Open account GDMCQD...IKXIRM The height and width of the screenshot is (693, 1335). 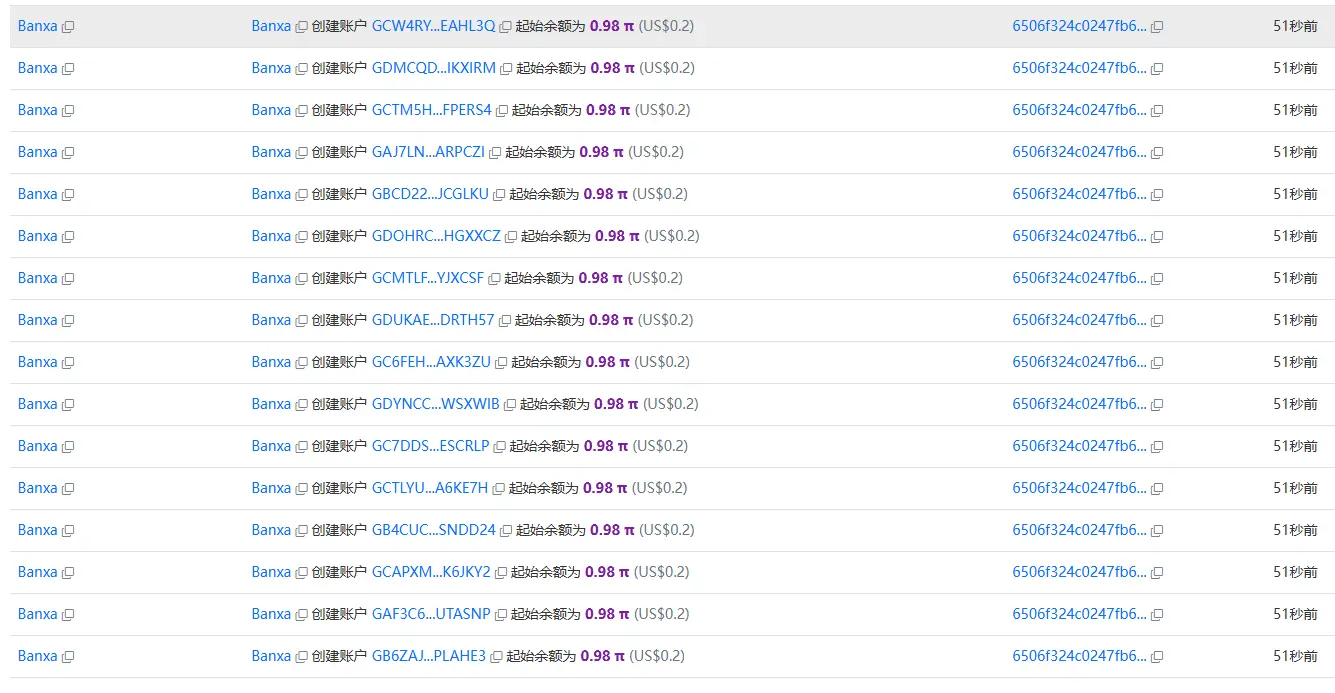coord(434,68)
